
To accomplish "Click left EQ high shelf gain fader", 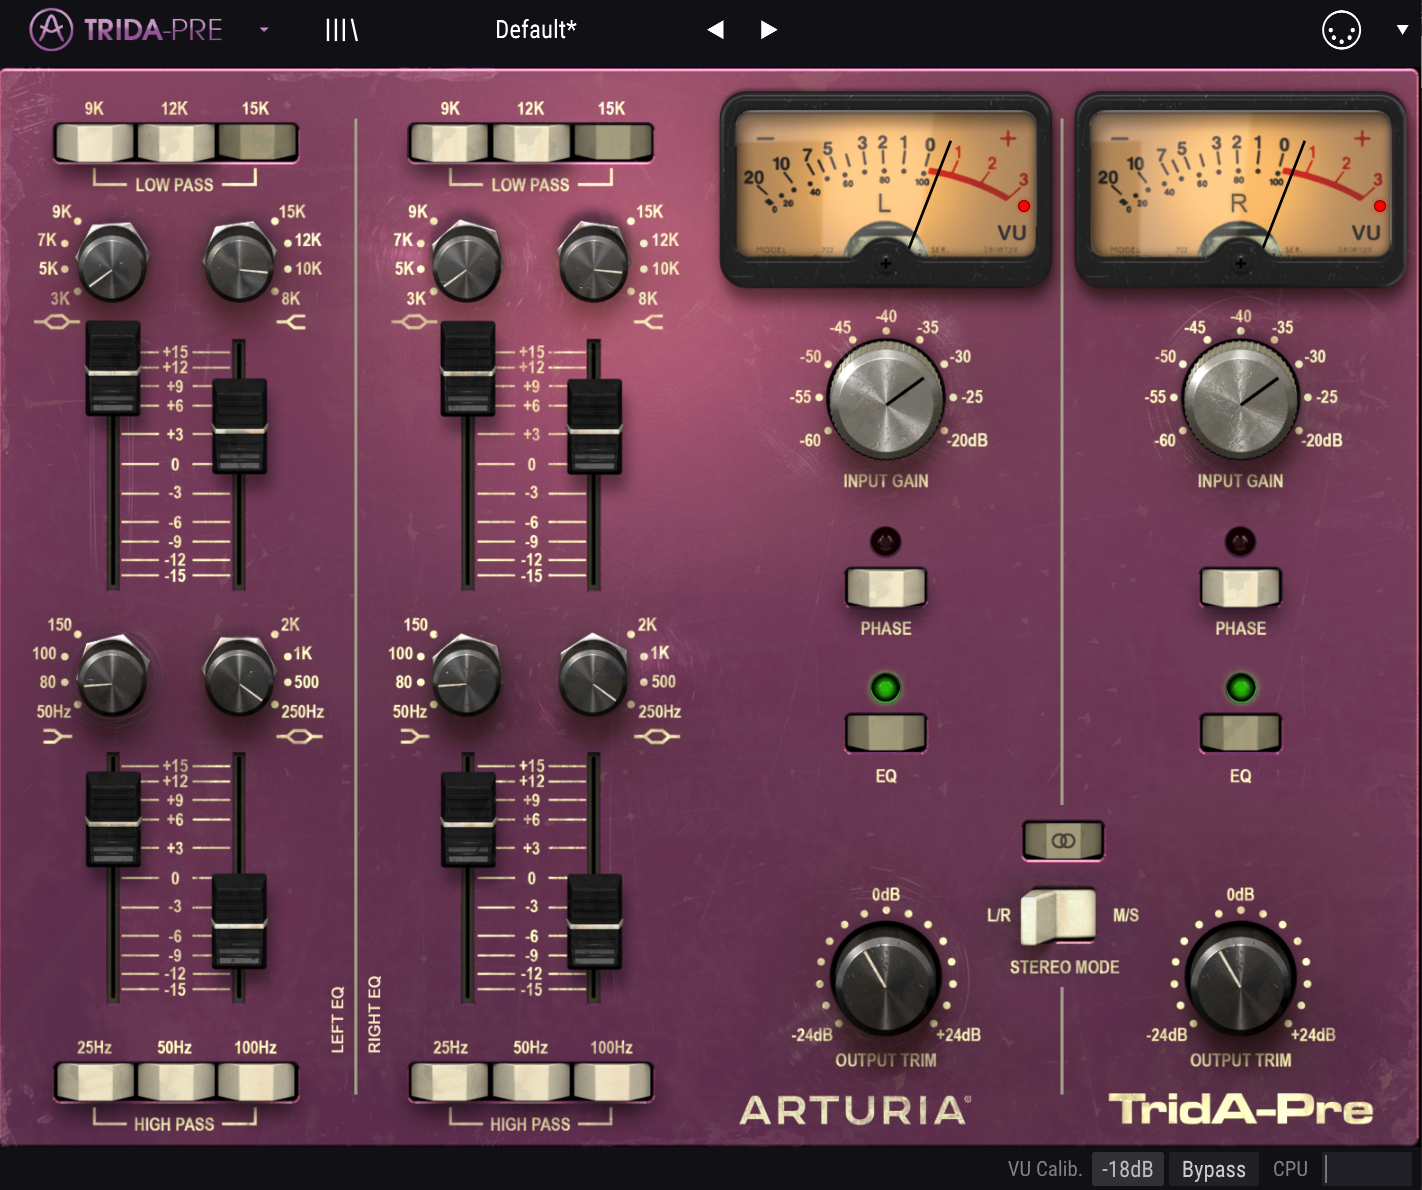I will click(240, 426).
